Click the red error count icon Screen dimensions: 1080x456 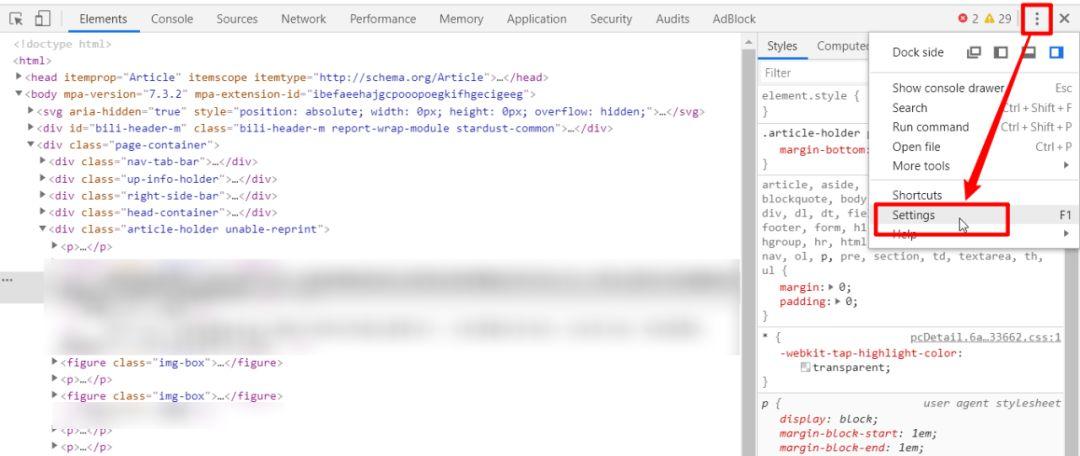963,19
